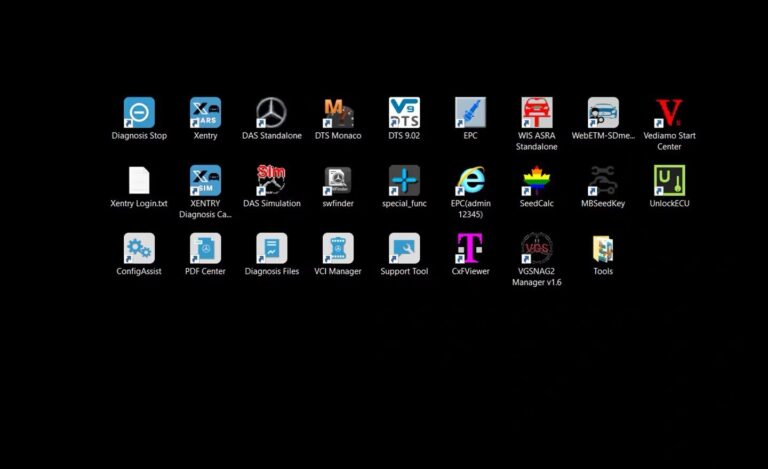
Task: Open the swfinder shortcut
Action: (338, 180)
